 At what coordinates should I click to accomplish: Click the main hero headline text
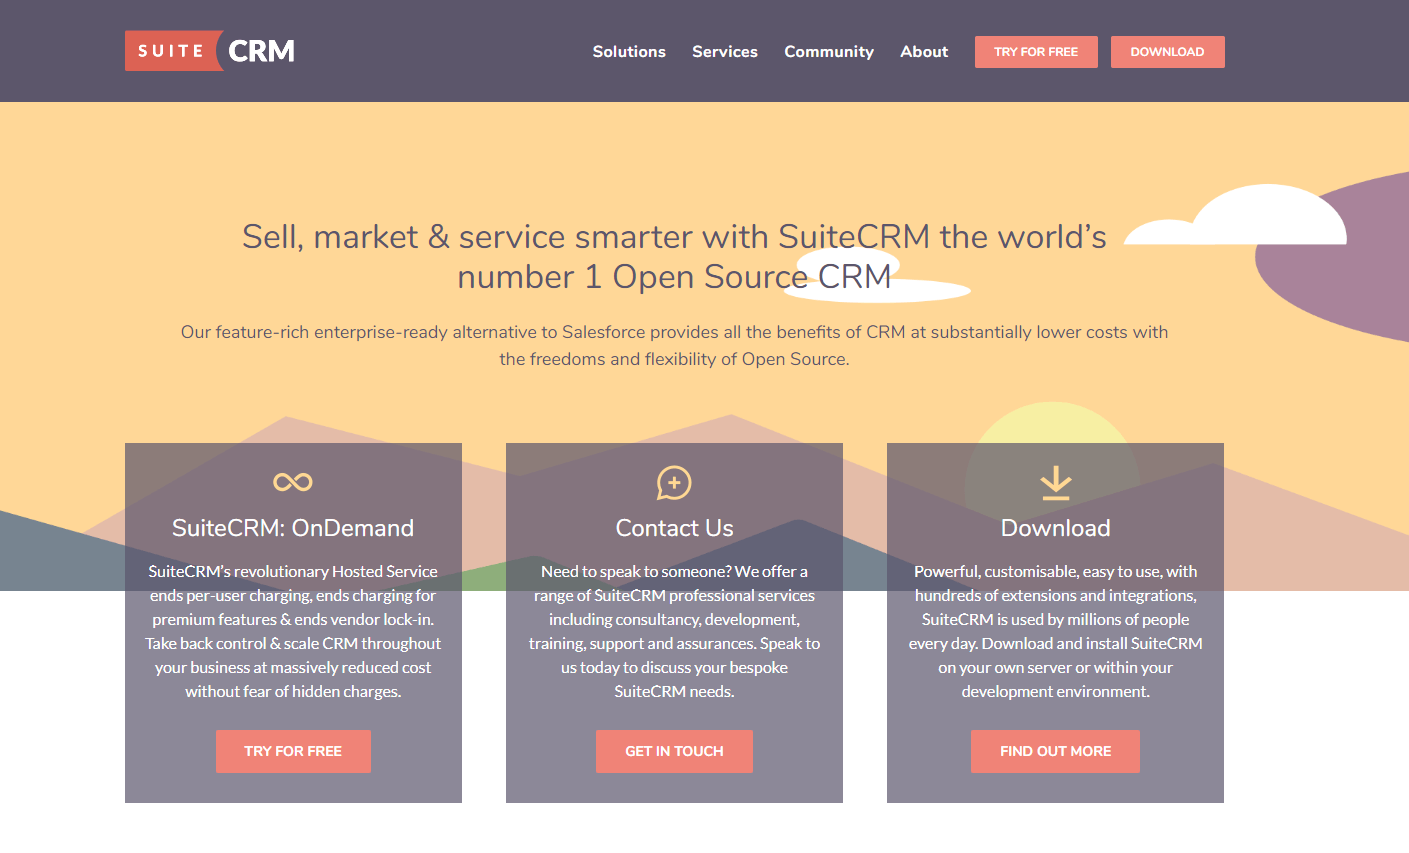(674, 256)
